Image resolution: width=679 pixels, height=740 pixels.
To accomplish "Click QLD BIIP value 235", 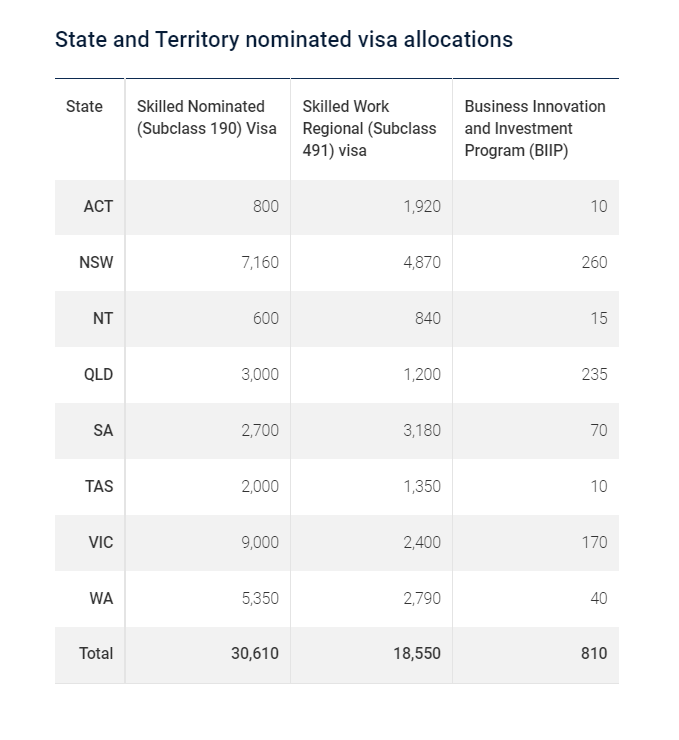I will [x=594, y=375].
